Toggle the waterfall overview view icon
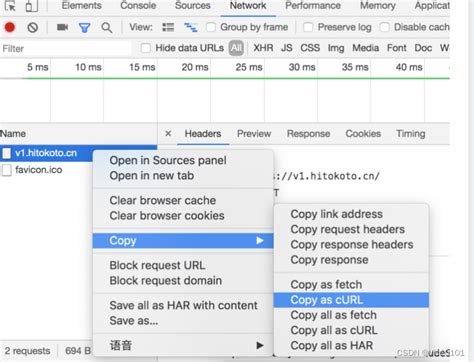This screenshot has width=474, height=362. coord(191,27)
